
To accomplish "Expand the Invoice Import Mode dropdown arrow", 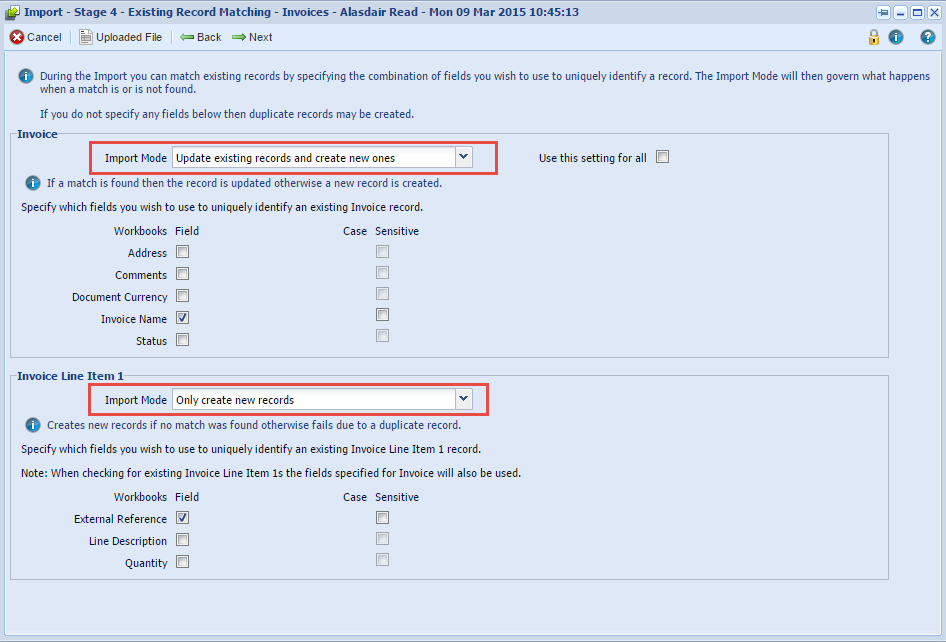I will coord(463,157).
